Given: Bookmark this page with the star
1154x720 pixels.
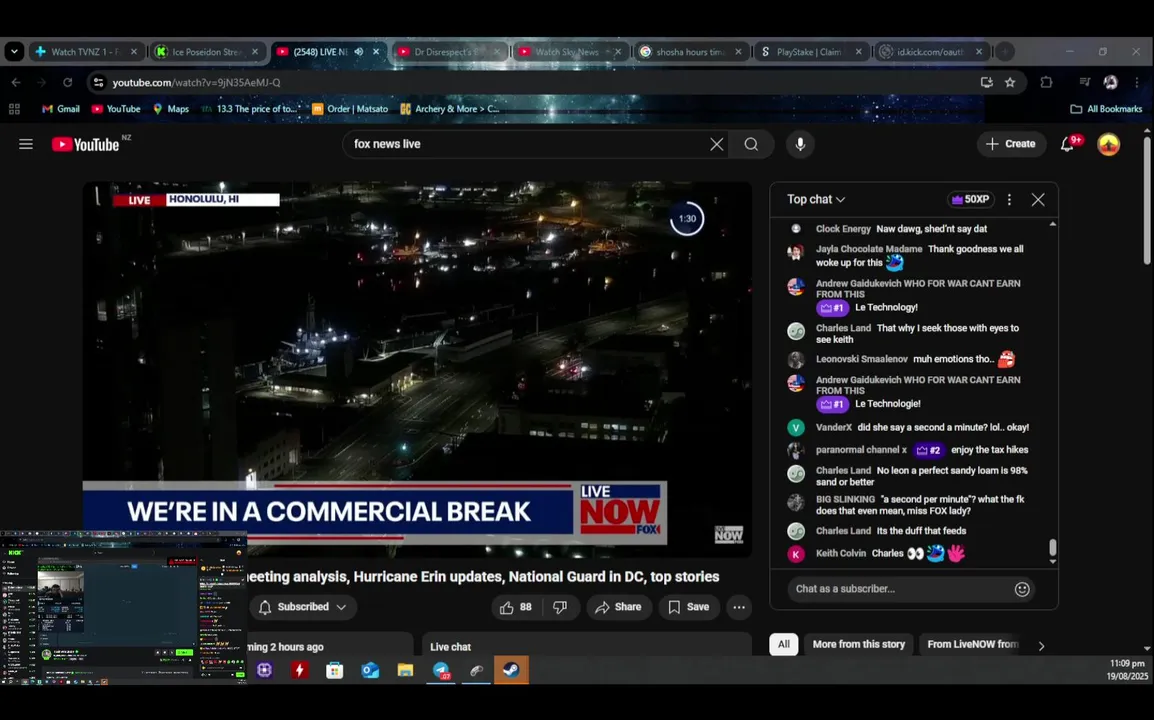Looking at the screenshot, I should 1010,82.
